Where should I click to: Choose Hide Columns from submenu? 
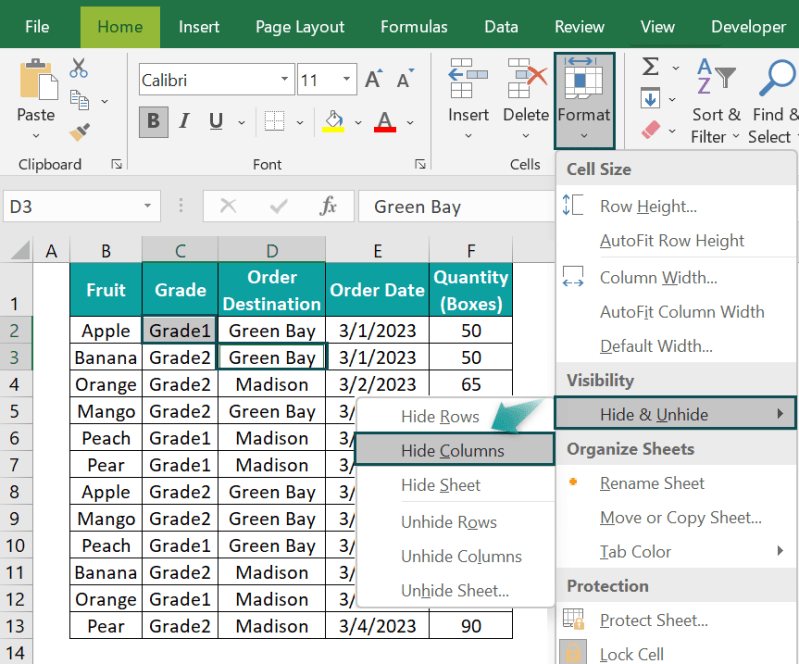point(454,450)
